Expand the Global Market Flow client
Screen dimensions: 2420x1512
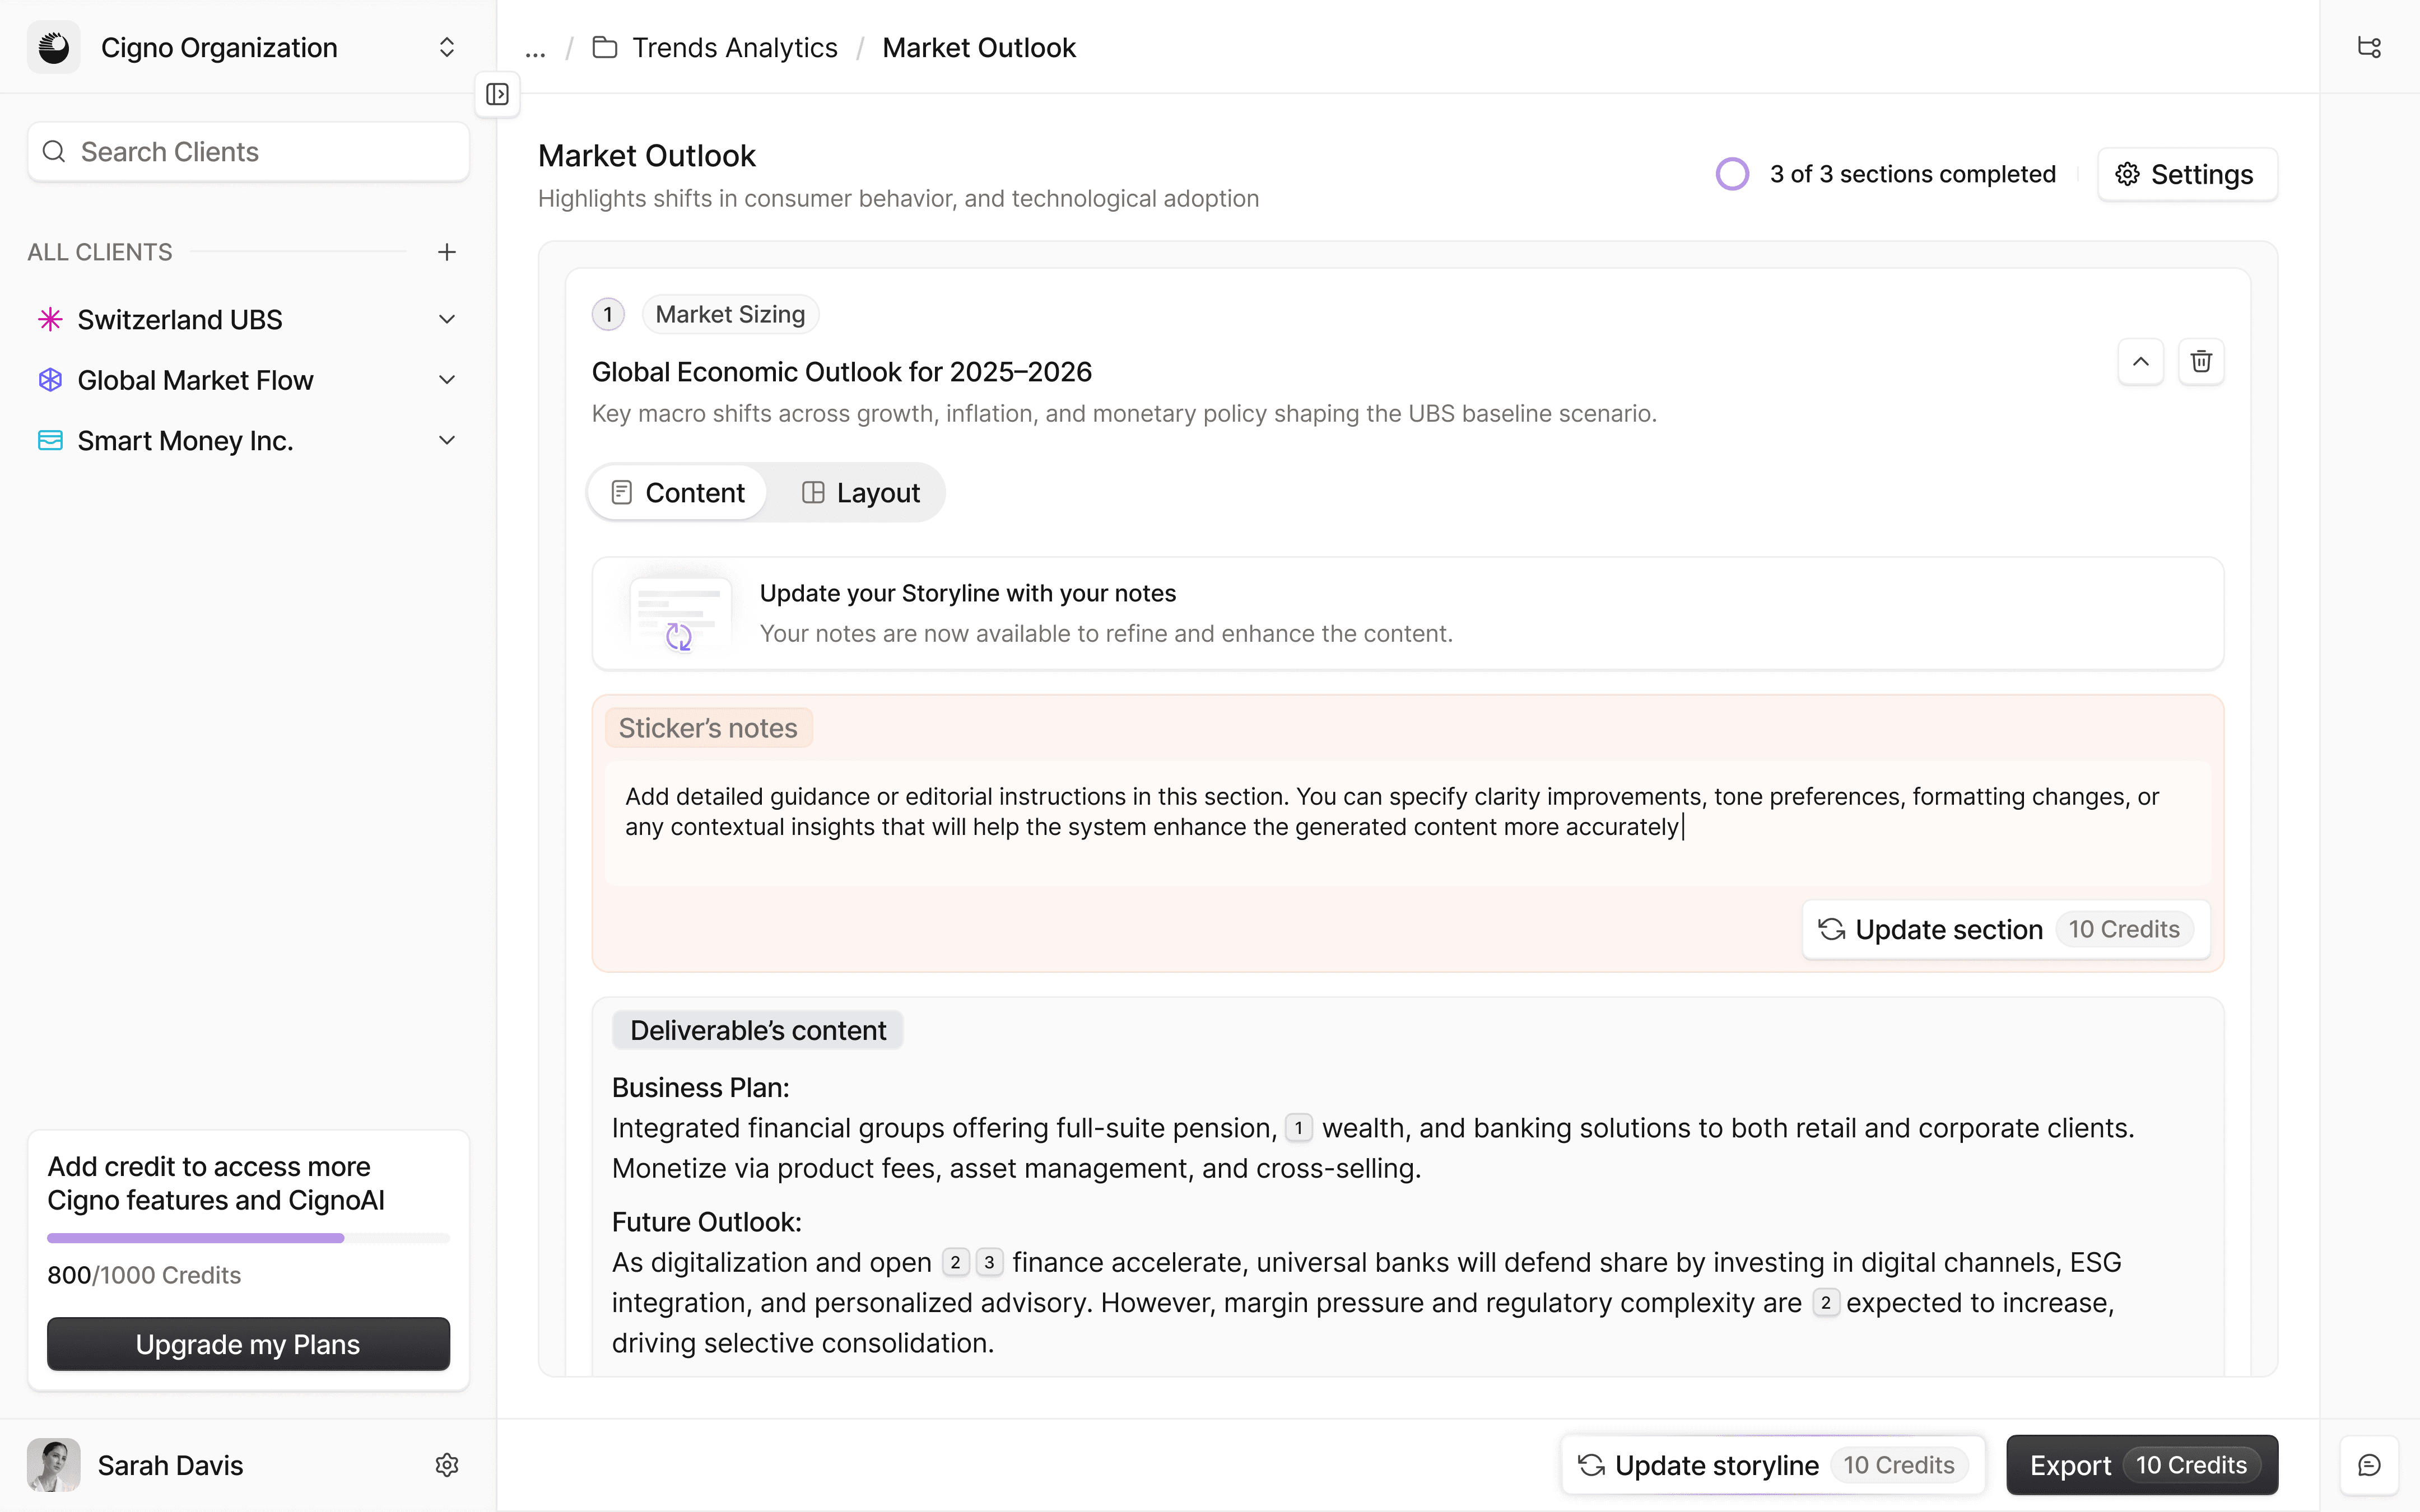[x=447, y=380]
